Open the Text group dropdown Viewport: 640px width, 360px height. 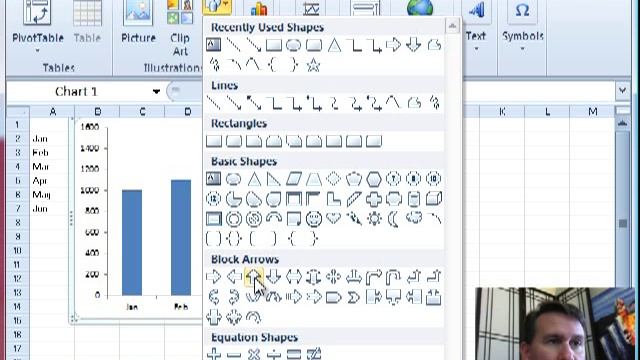(x=476, y=49)
